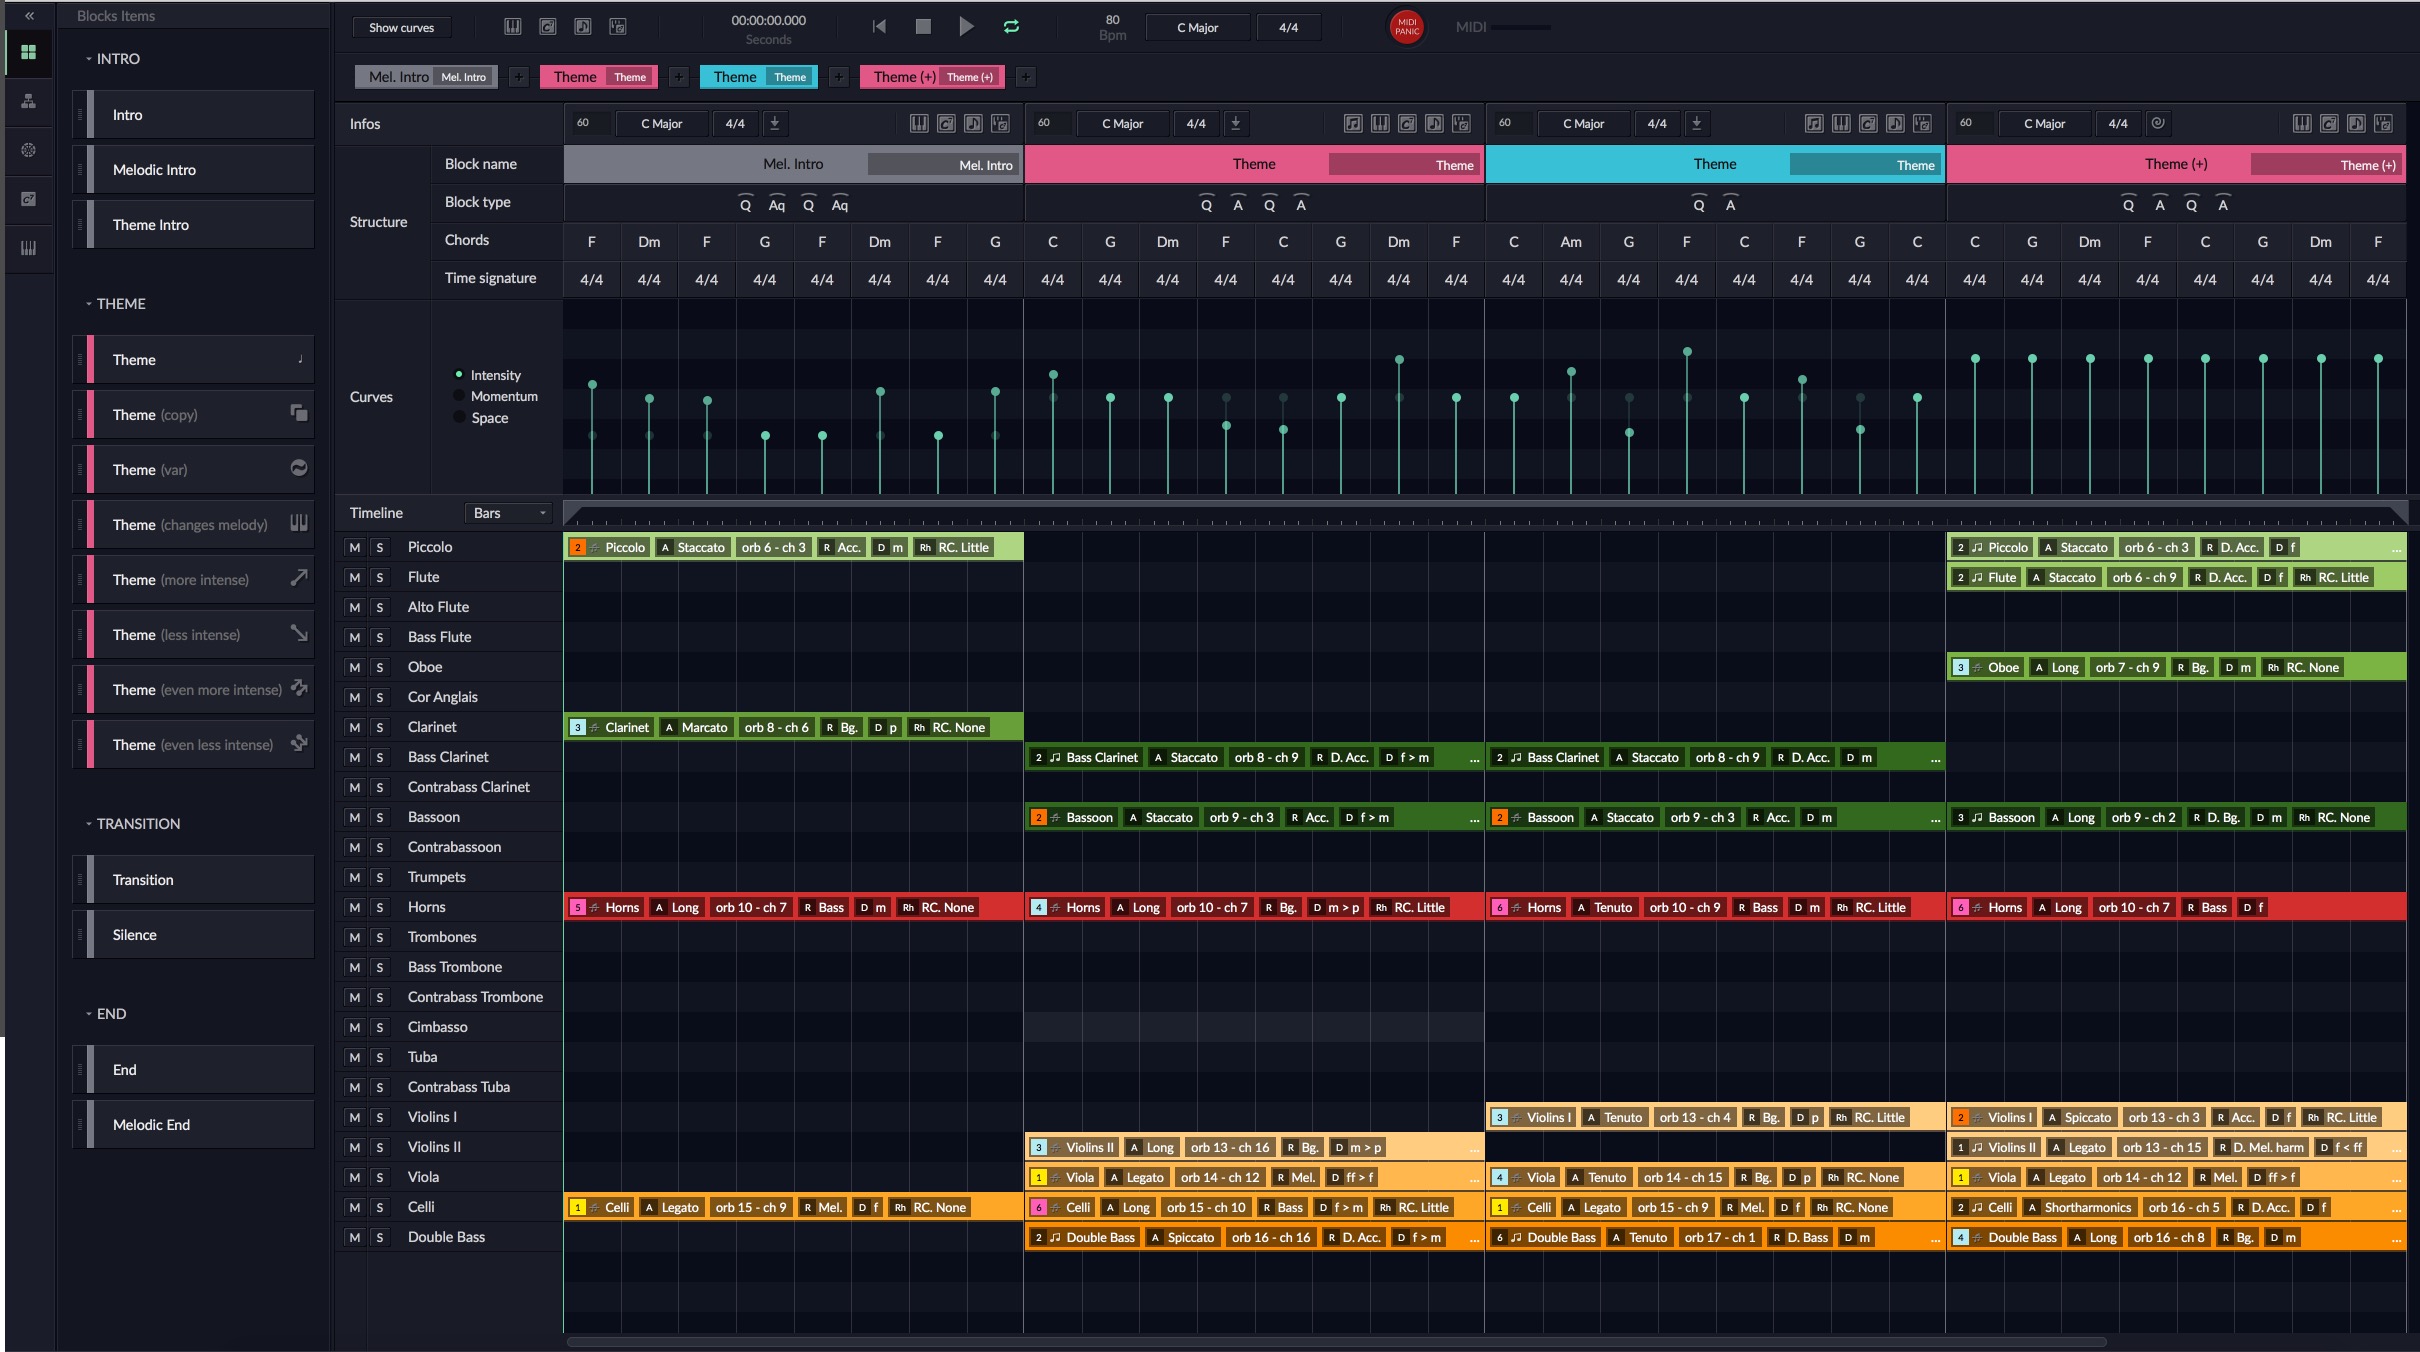The width and height of the screenshot is (2420, 1352).
Task: Click the BPM value input field showing 80
Action: point(1105,17)
